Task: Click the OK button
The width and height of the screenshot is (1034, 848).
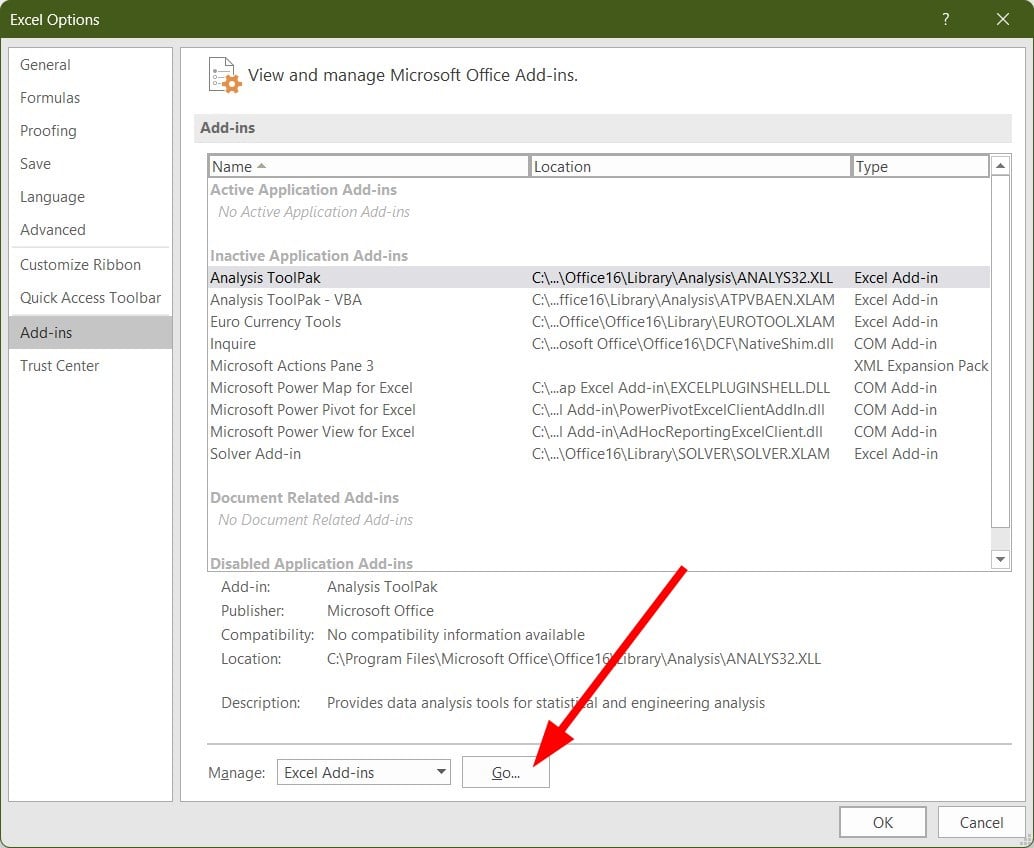Action: [x=882, y=822]
